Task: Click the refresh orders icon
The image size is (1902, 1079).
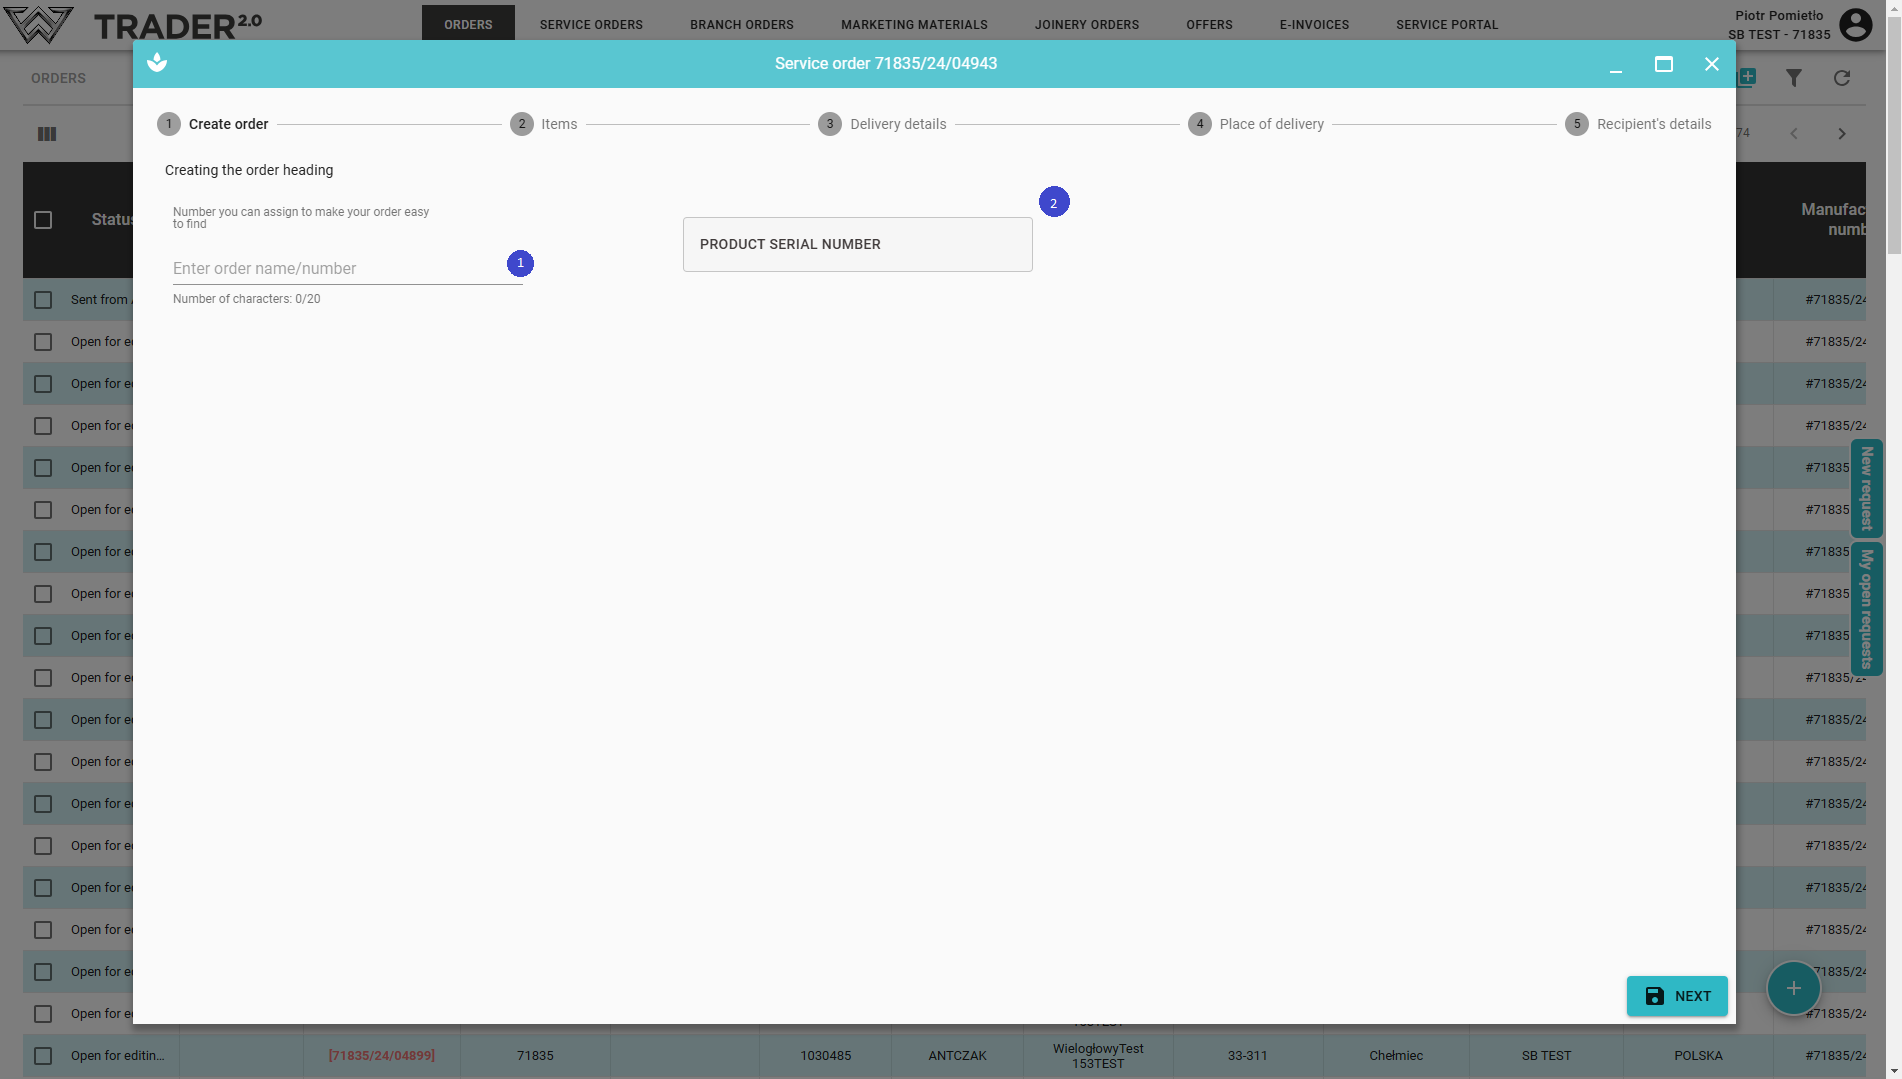Action: [1841, 78]
